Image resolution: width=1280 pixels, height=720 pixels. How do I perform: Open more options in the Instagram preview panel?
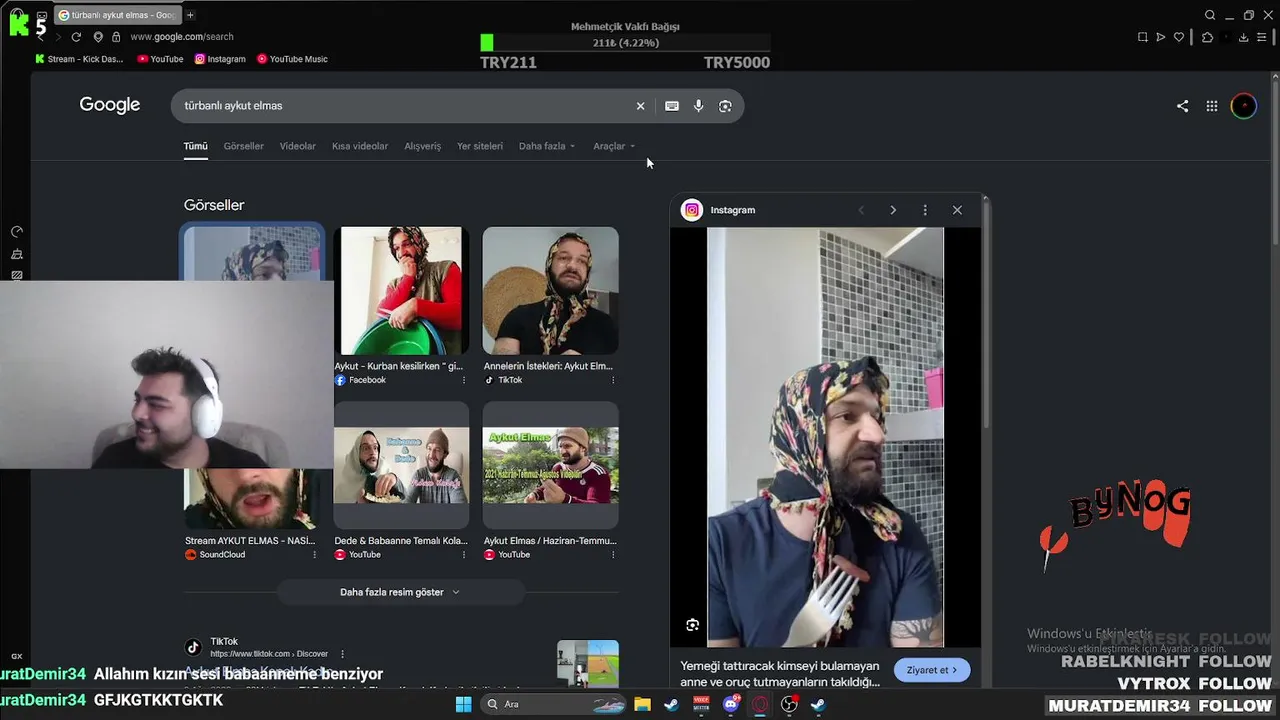click(925, 210)
